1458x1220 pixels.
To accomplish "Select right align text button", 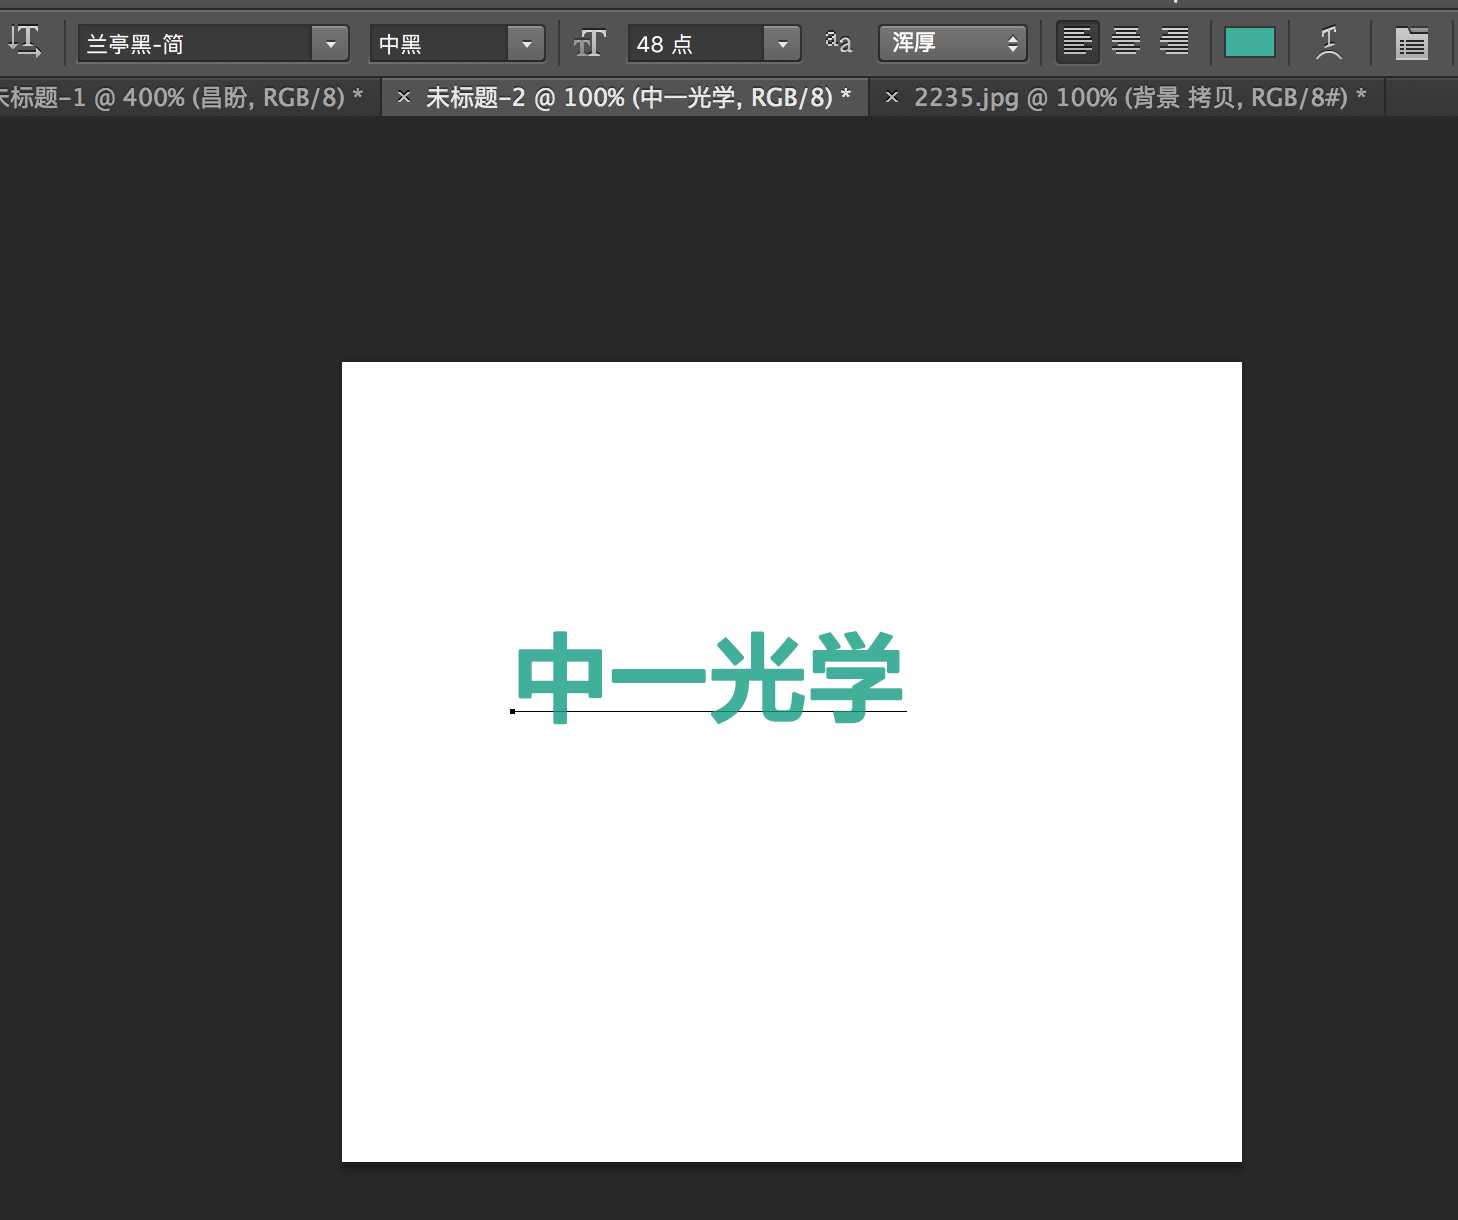I will click(x=1174, y=42).
